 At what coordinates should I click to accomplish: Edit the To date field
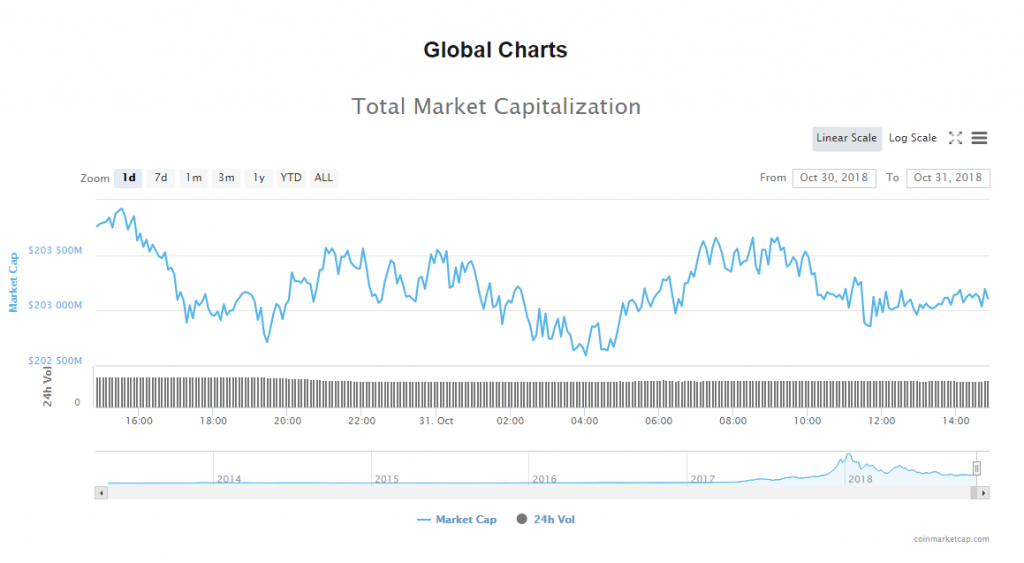pos(948,178)
